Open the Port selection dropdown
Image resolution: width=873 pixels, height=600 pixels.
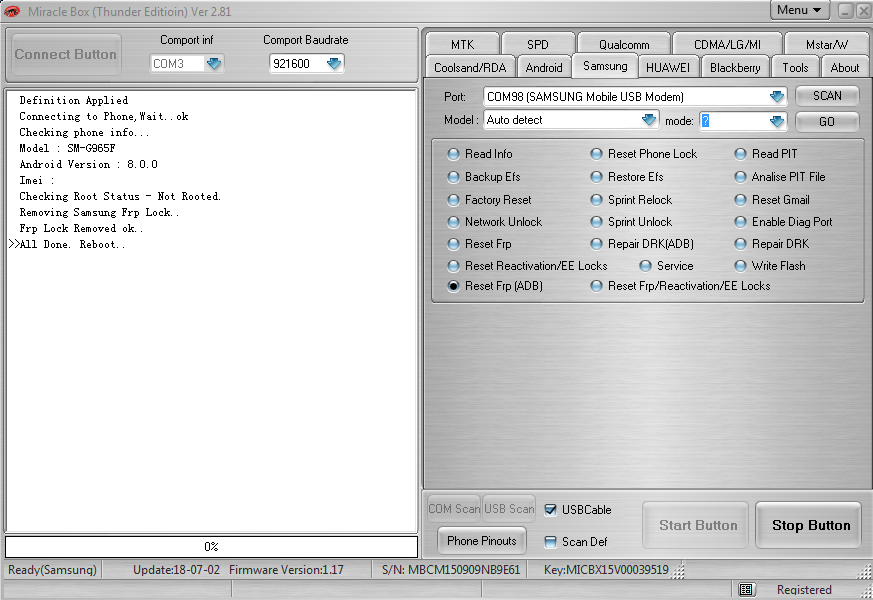point(778,96)
